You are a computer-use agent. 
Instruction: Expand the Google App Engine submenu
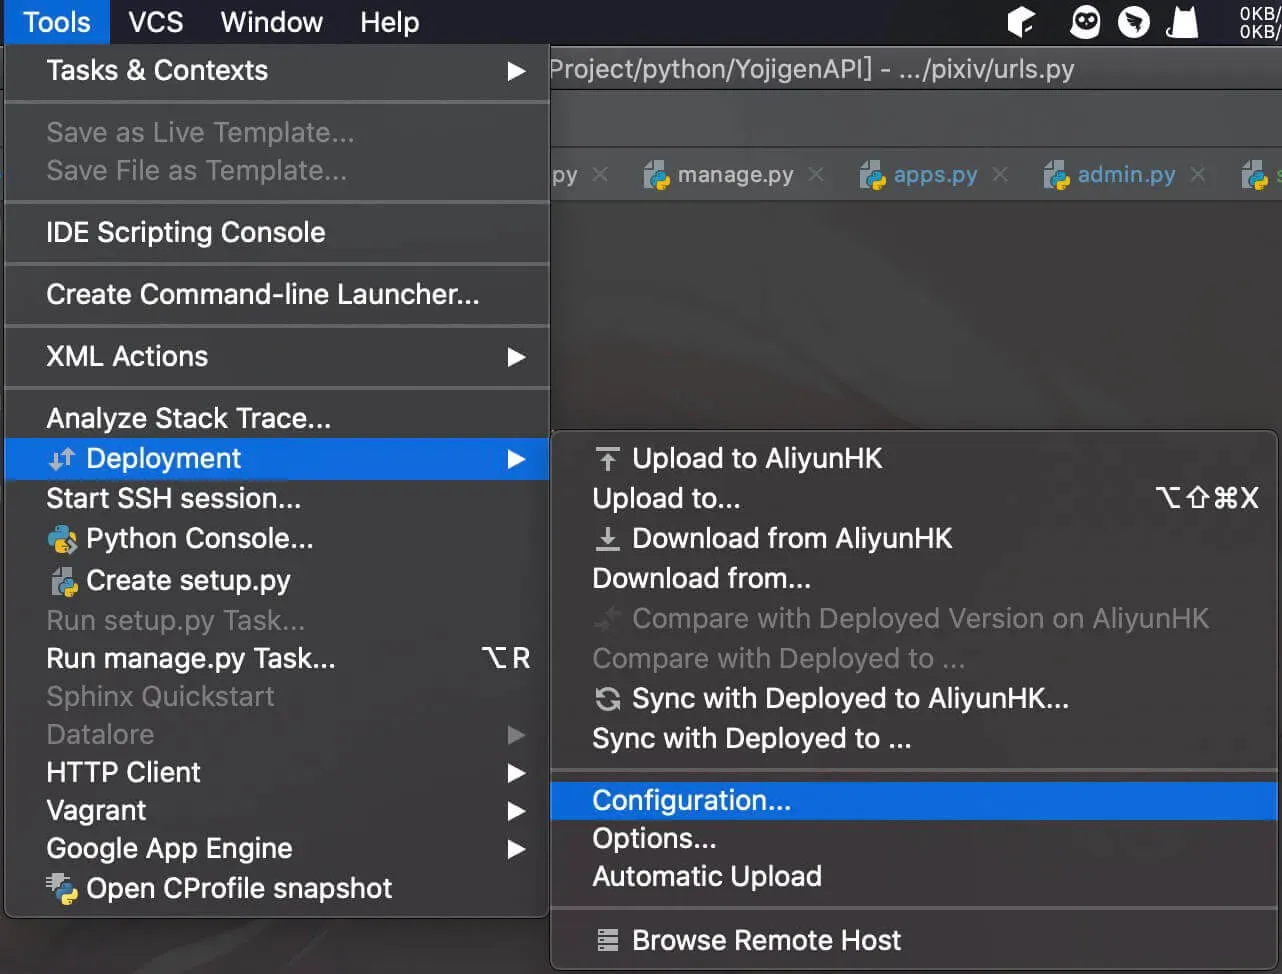tap(276, 849)
